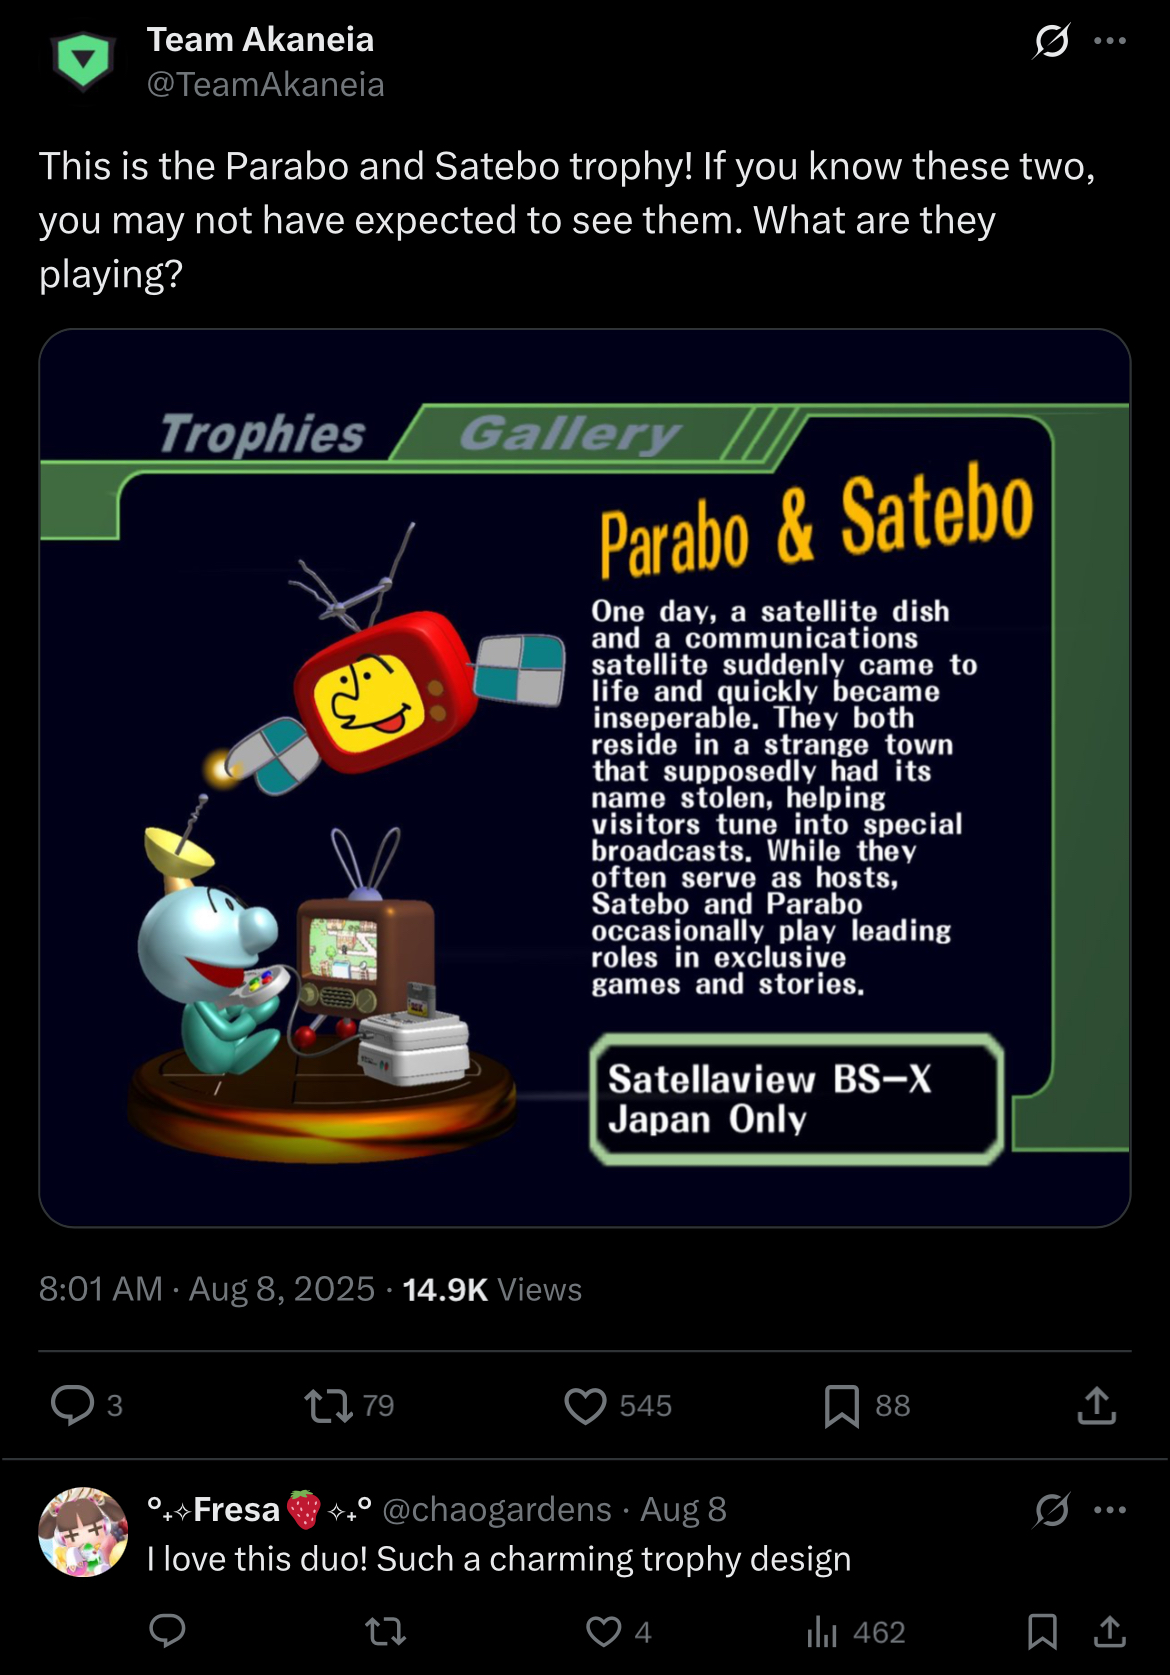View analytics for Fresa's reply
Screen dimensions: 1170x1675
pyautogui.click(x=822, y=1632)
